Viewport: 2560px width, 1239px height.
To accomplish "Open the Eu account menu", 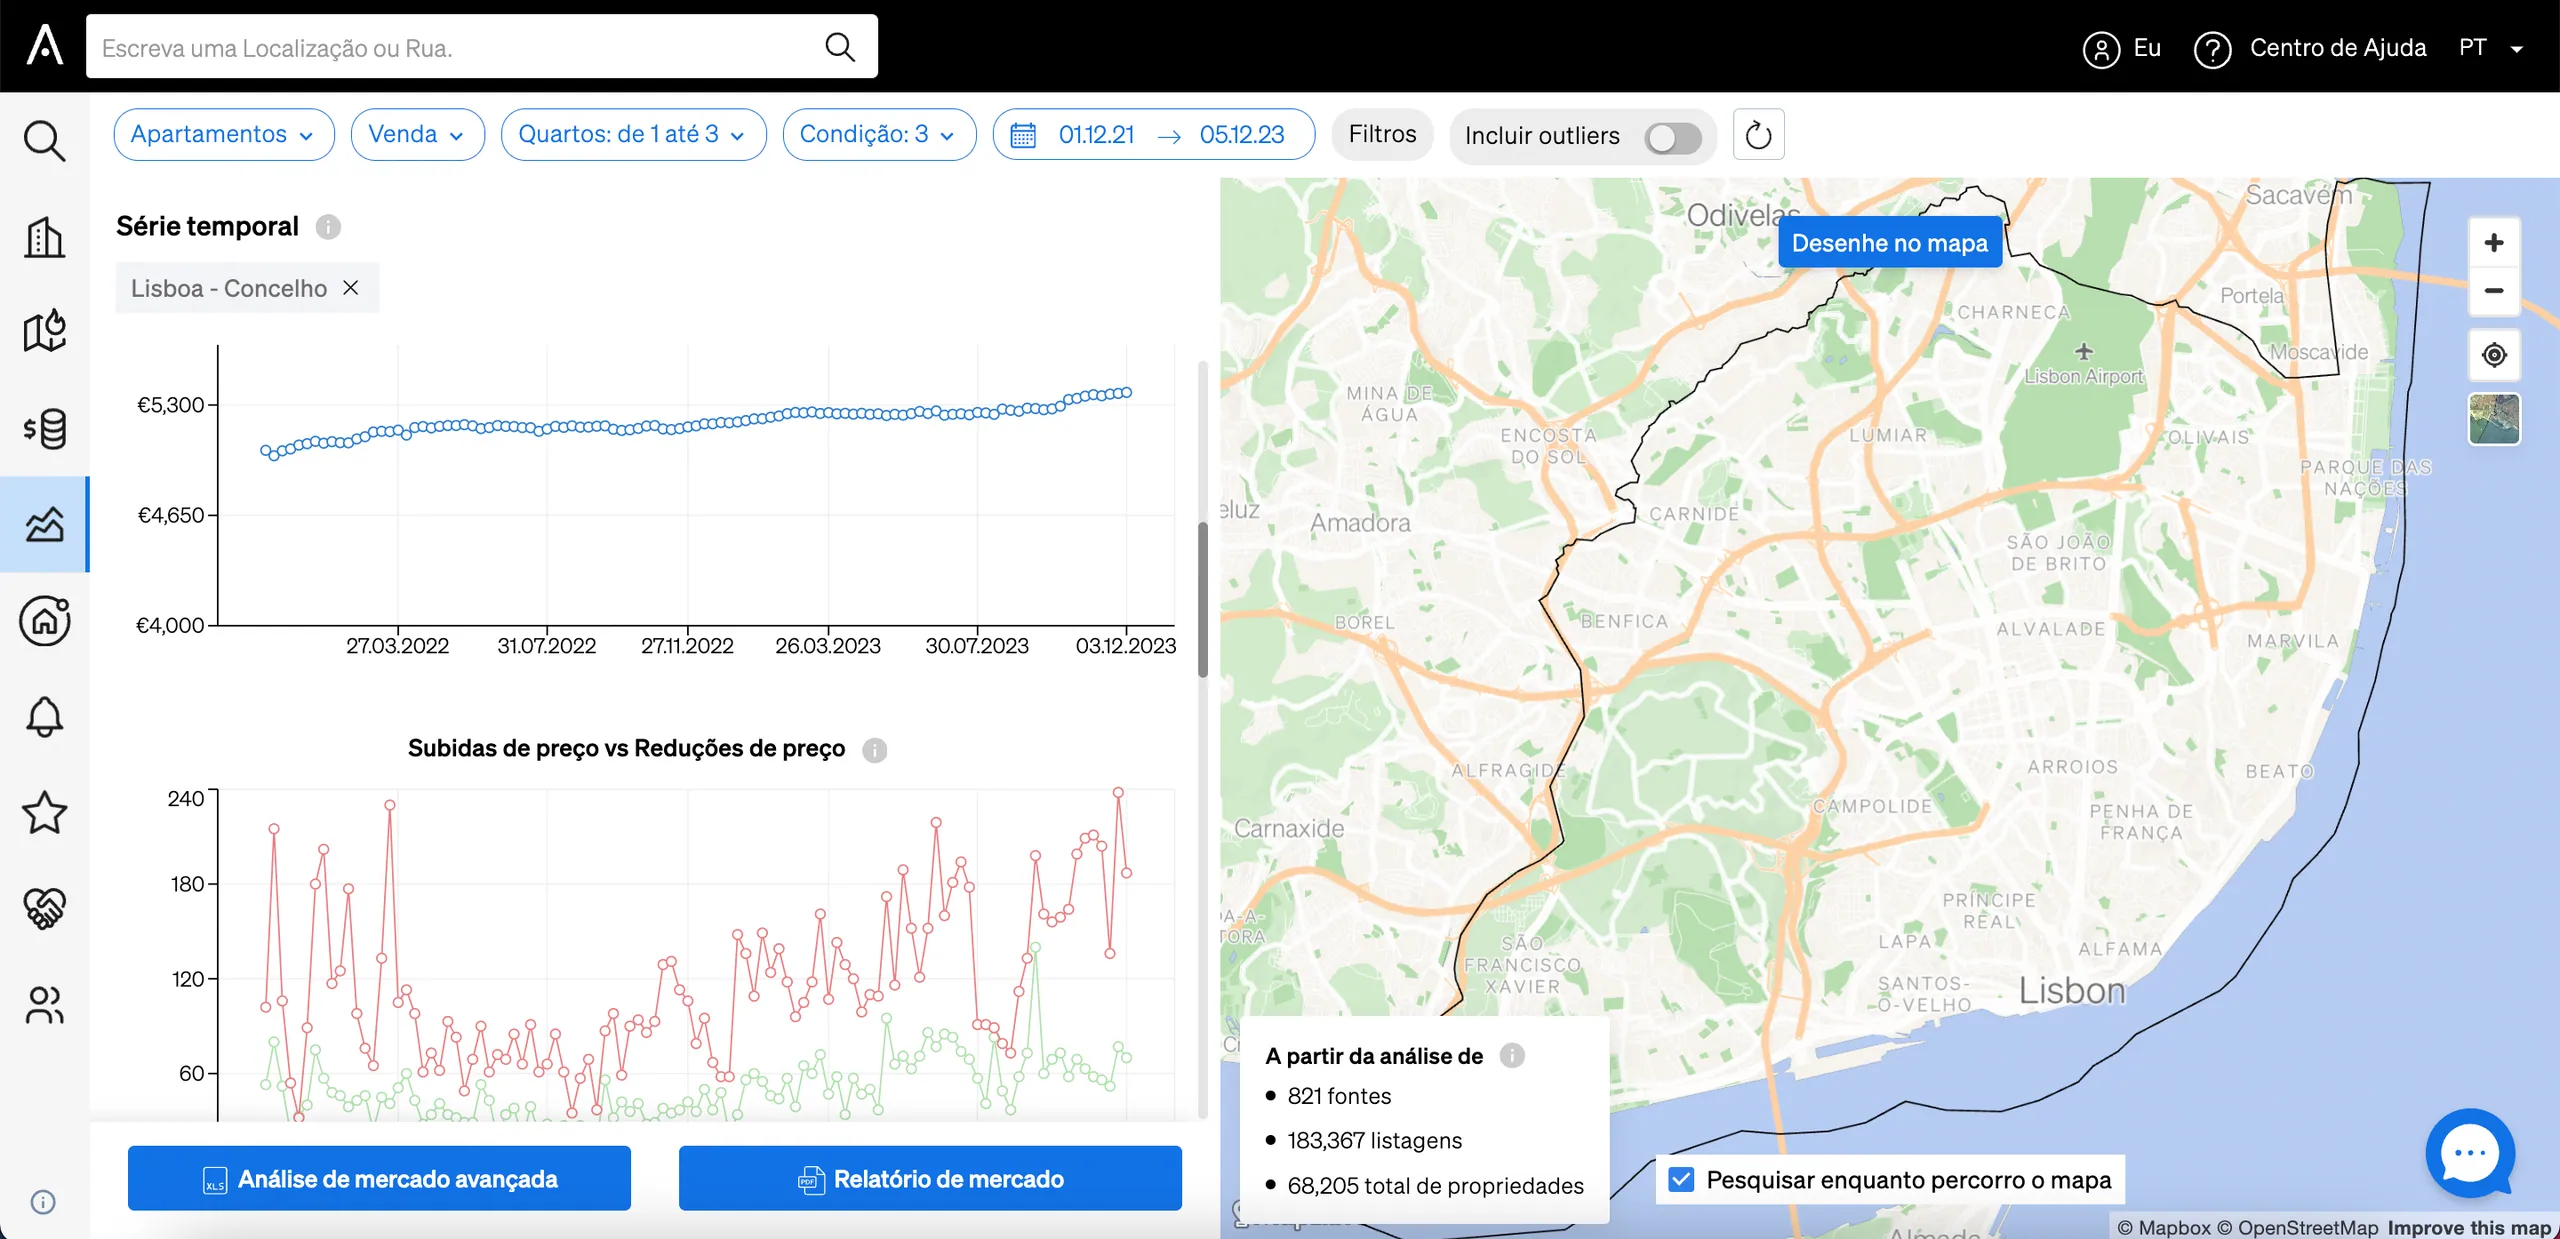I will click(x=2122, y=48).
